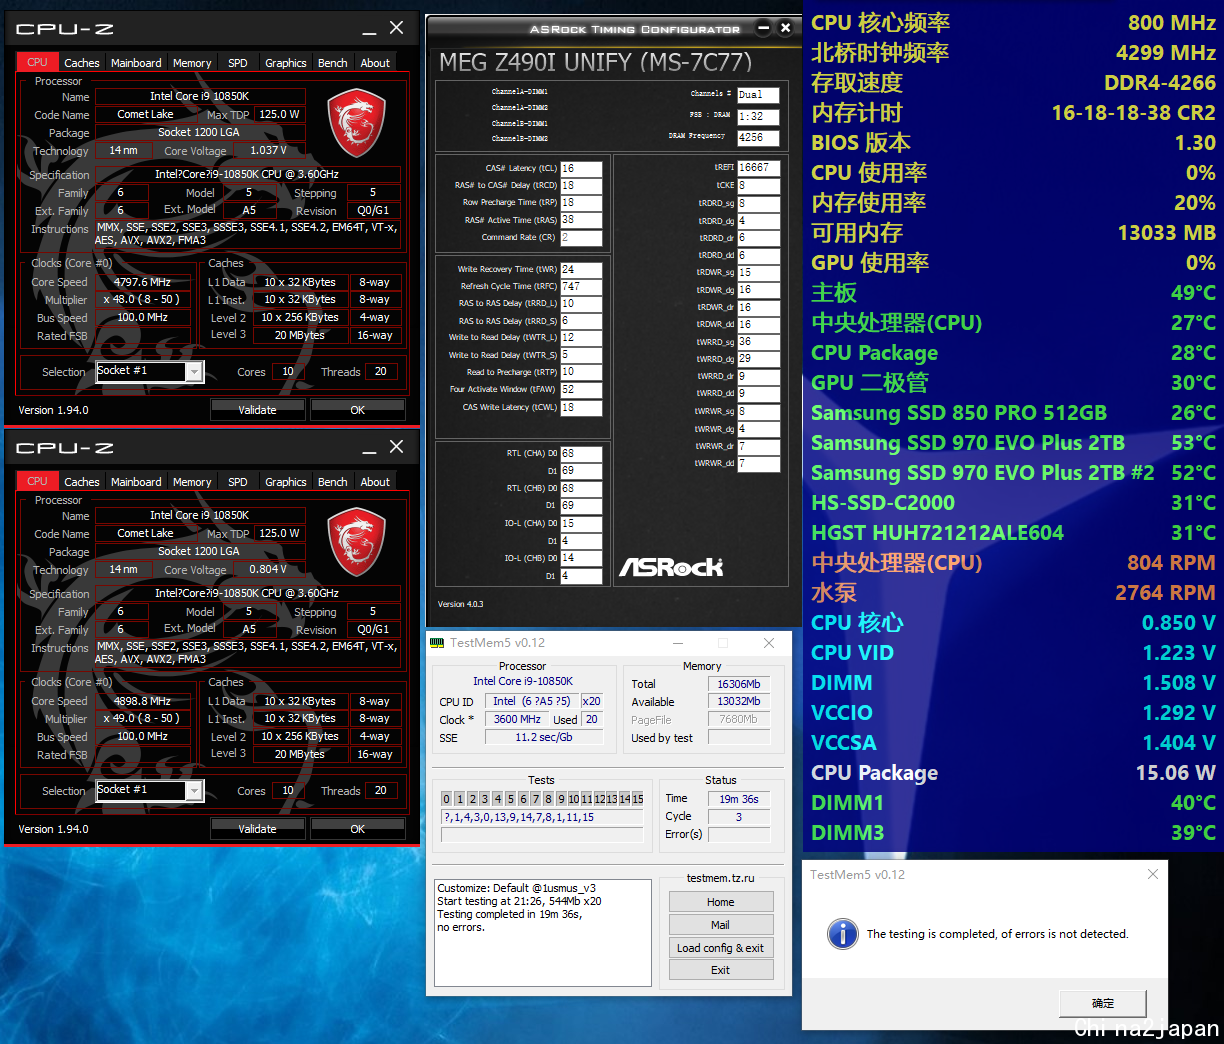Open the Caches tab in upper CPU-Z window
The height and width of the screenshot is (1044, 1224).
tap(82, 63)
